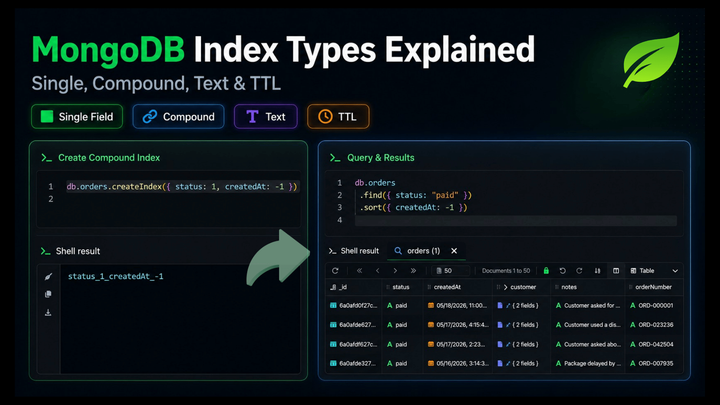The height and width of the screenshot is (405, 720).
Task: Click empty line 4 of query editor
Action: pos(515,220)
